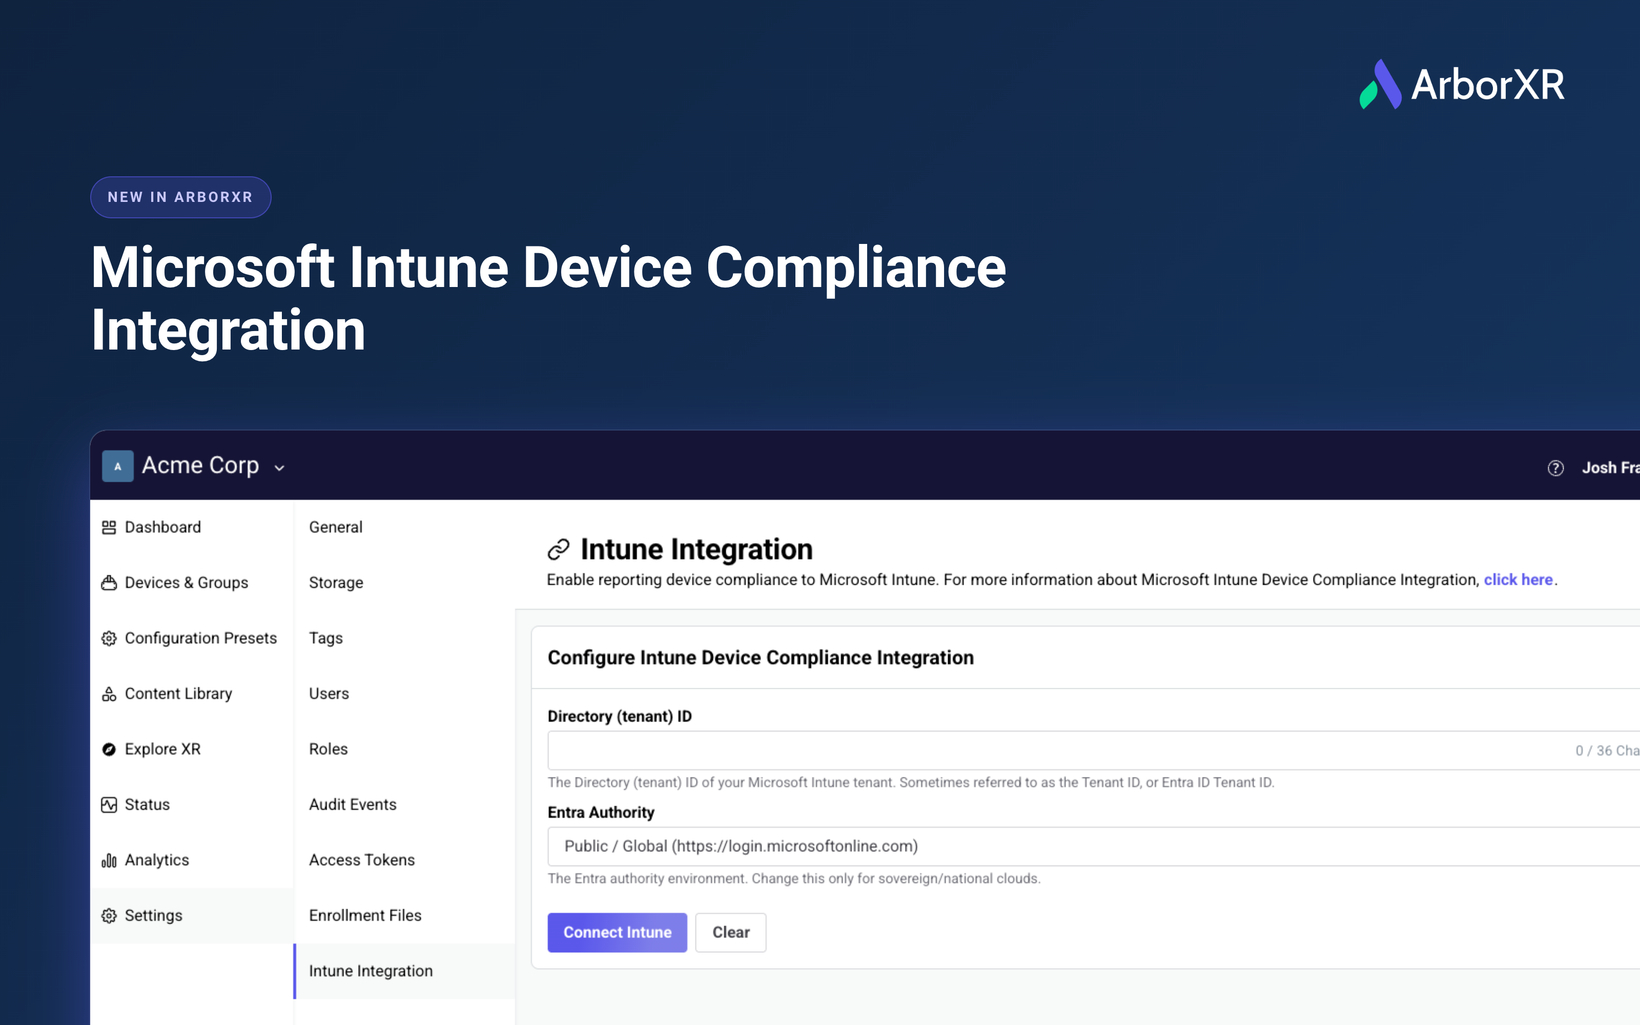
Task: Click the "Entra Authority" label
Action: [x=601, y=813]
